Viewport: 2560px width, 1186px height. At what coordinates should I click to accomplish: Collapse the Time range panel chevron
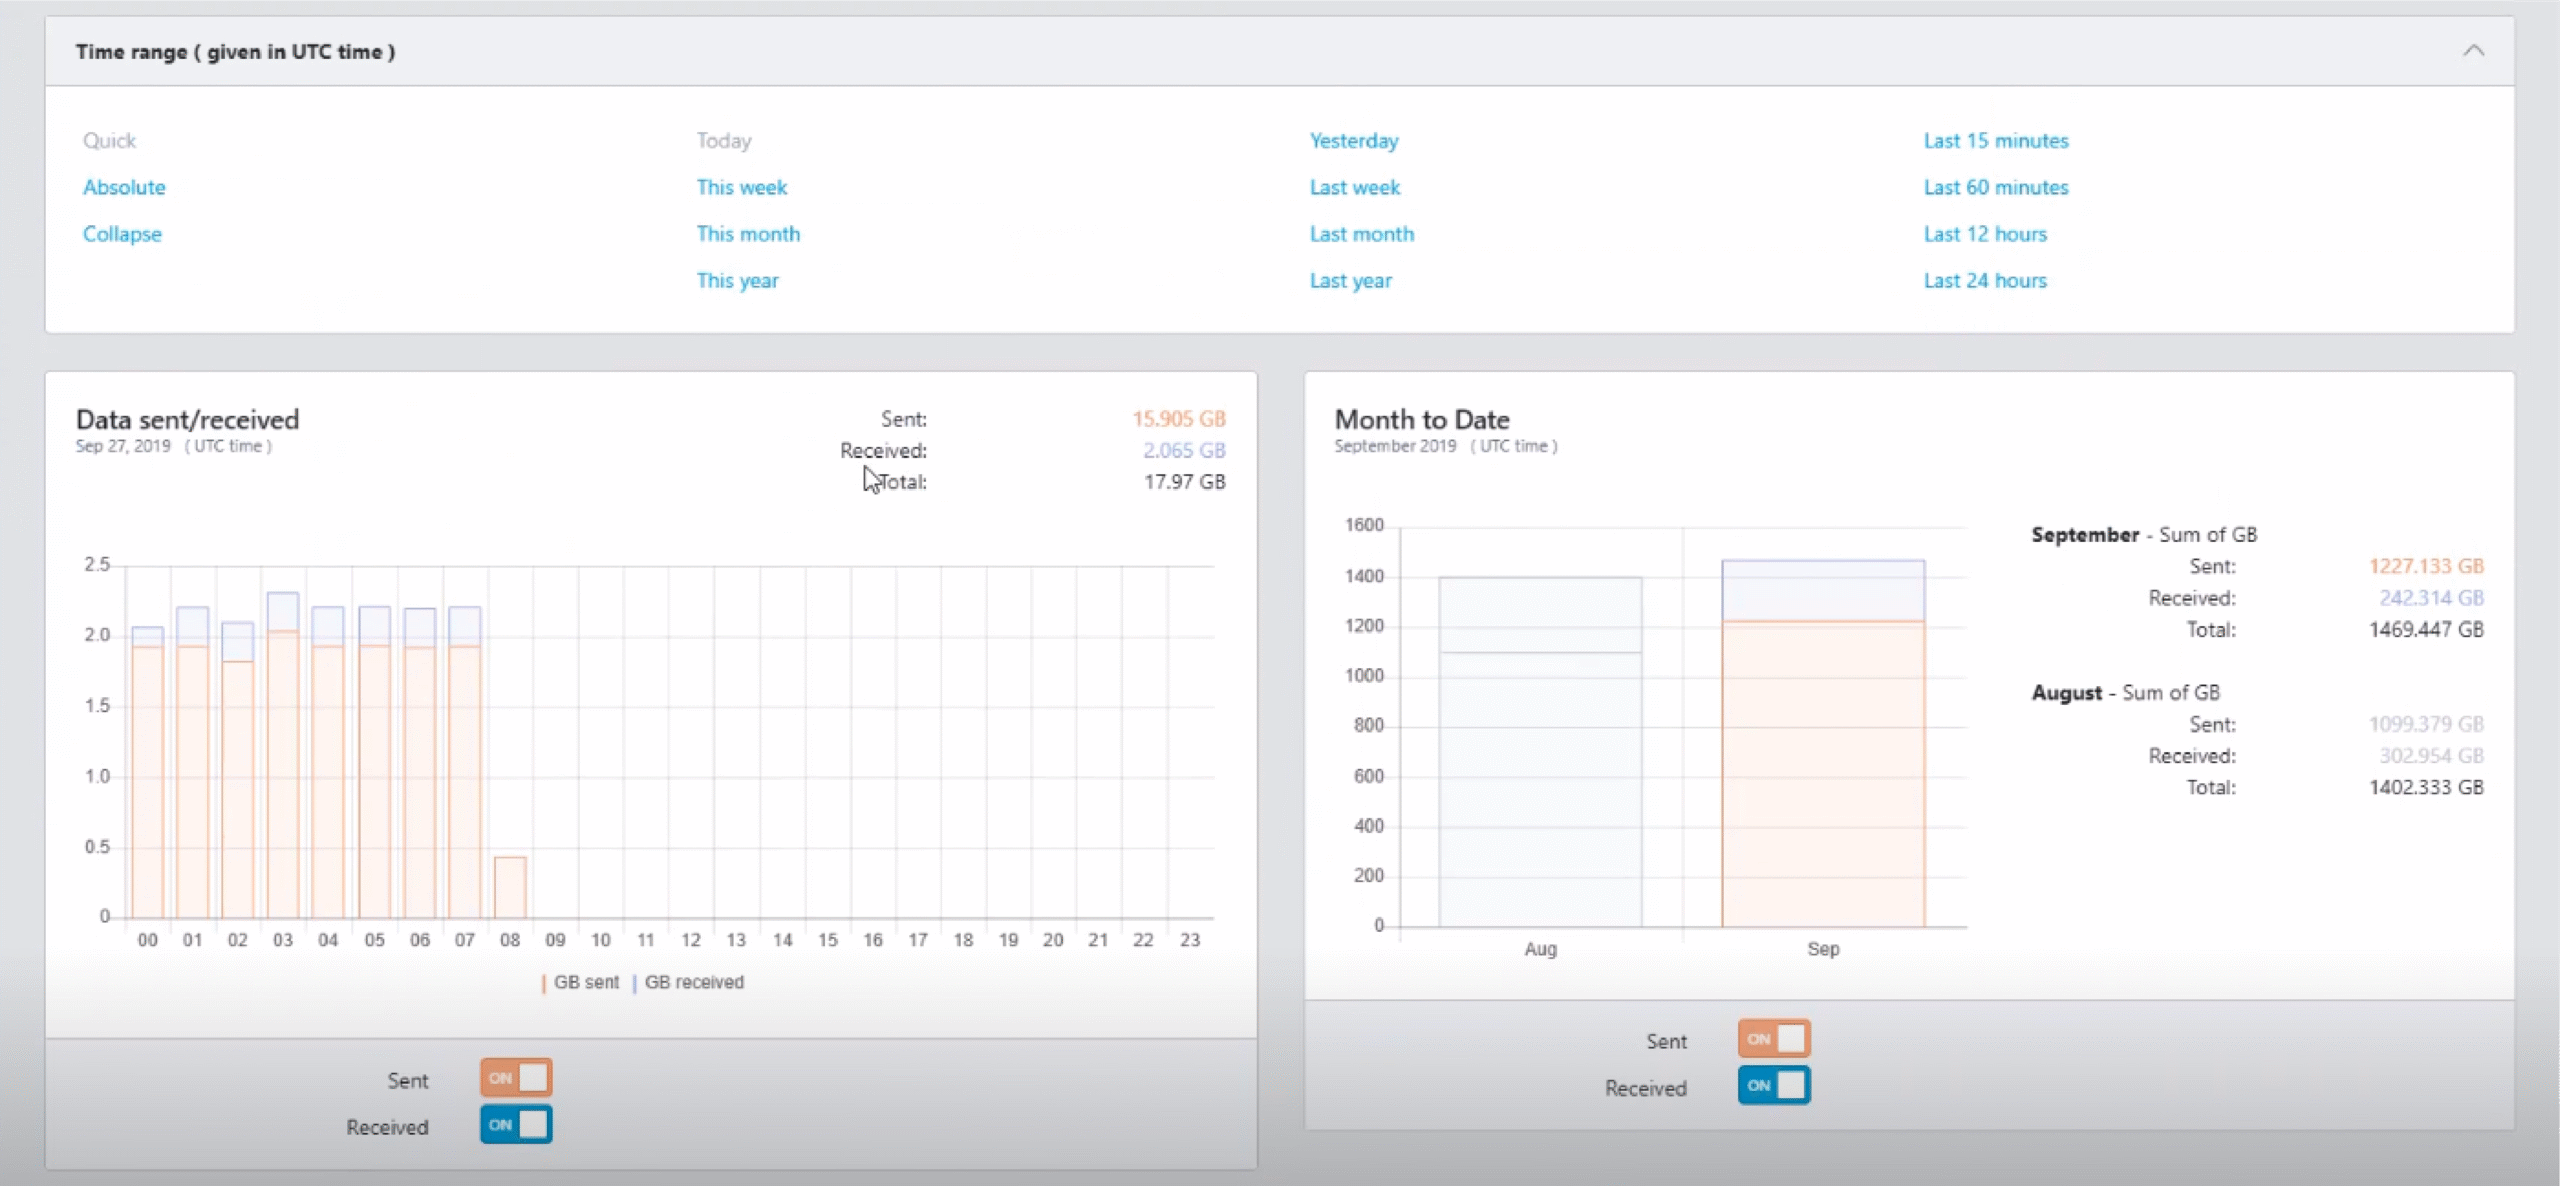[x=2472, y=51]
